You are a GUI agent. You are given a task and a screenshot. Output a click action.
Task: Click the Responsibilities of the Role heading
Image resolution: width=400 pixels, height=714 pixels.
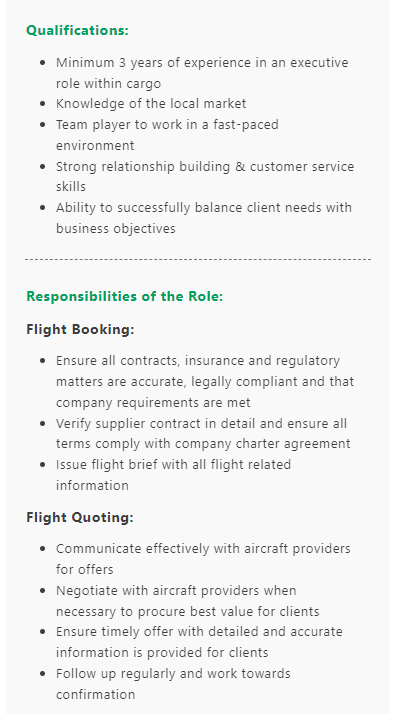(125, 296)
